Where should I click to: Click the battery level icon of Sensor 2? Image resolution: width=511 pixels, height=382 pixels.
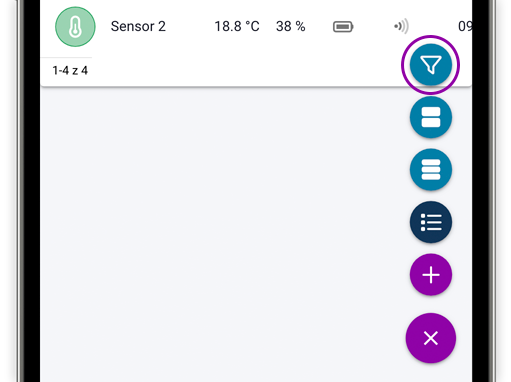click(x=343, y=27)
